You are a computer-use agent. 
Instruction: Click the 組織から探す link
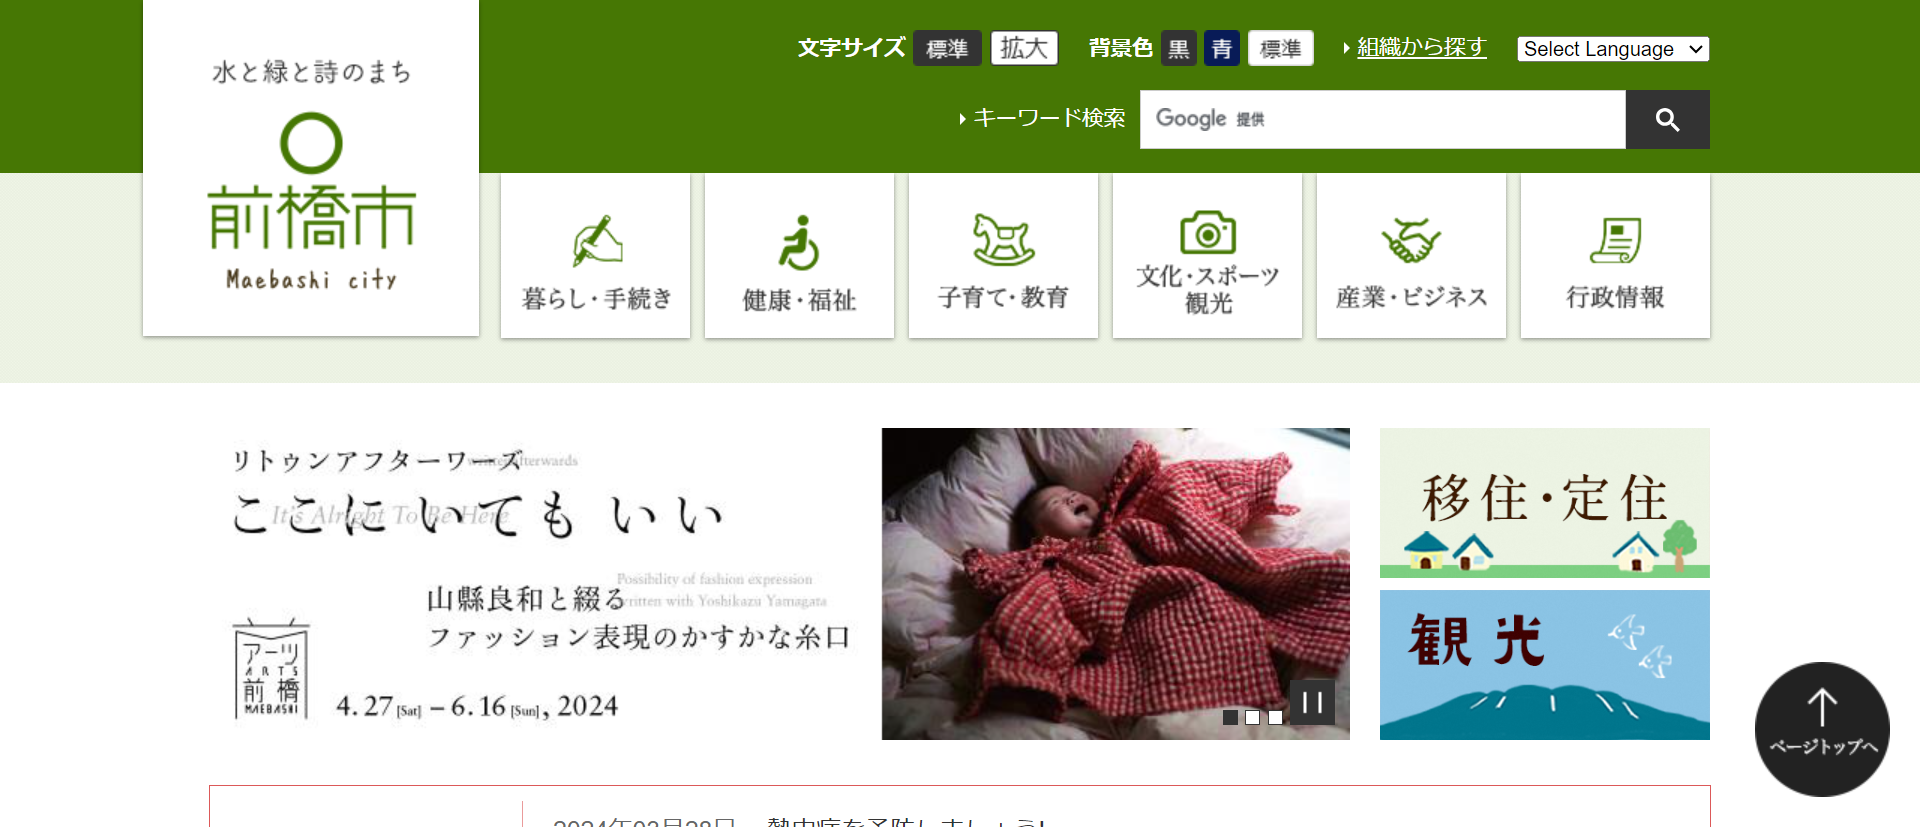(x=1421, y=47)
